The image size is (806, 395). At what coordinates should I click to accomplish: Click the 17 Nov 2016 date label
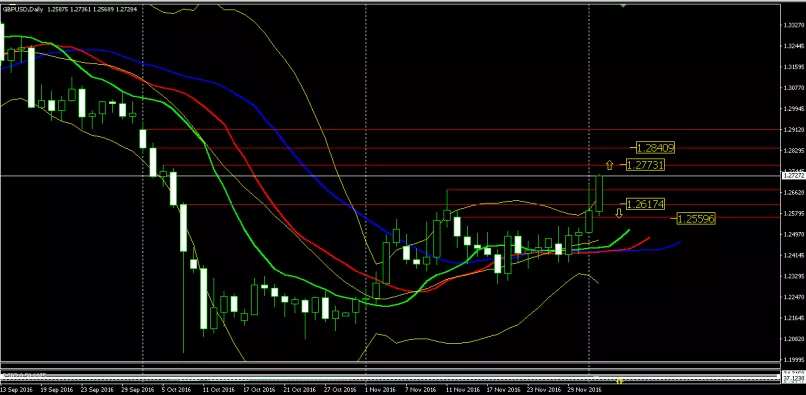pos(503,390)
